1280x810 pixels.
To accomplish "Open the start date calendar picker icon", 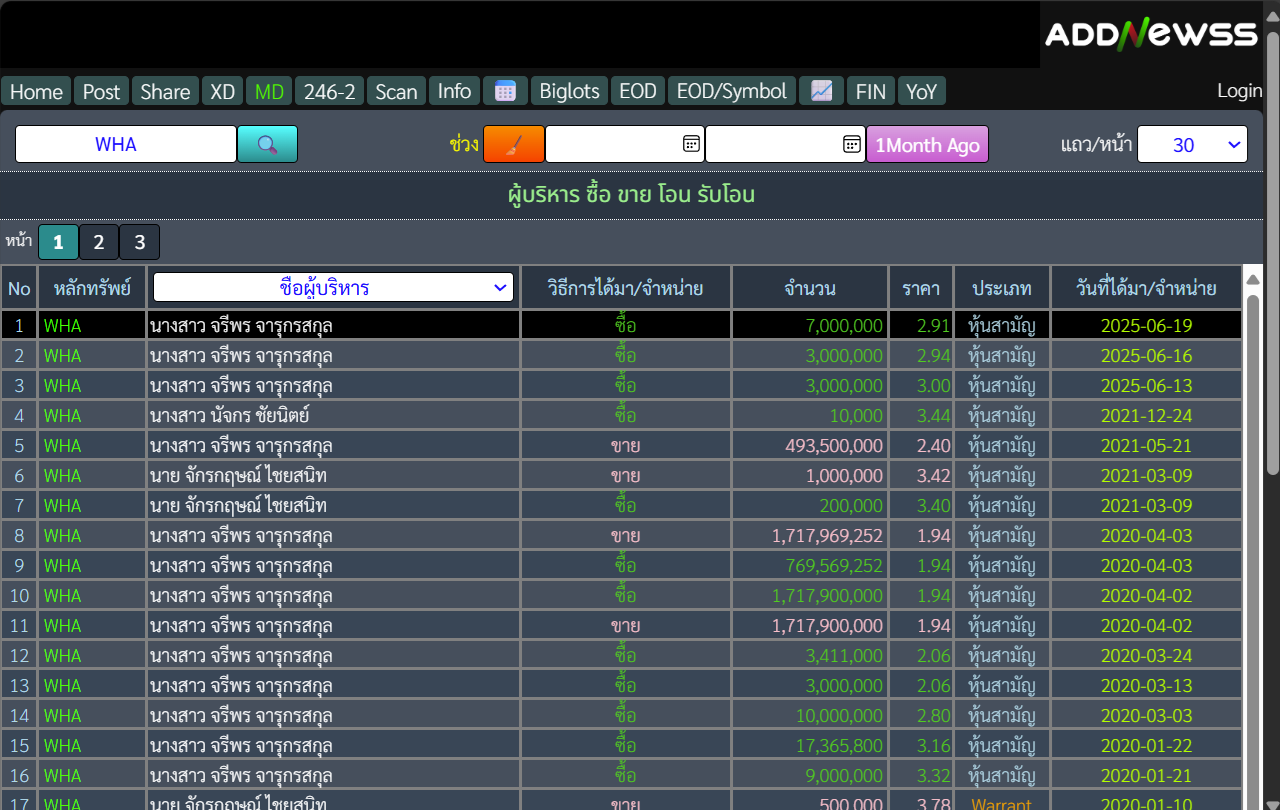I will coord(691,144).
